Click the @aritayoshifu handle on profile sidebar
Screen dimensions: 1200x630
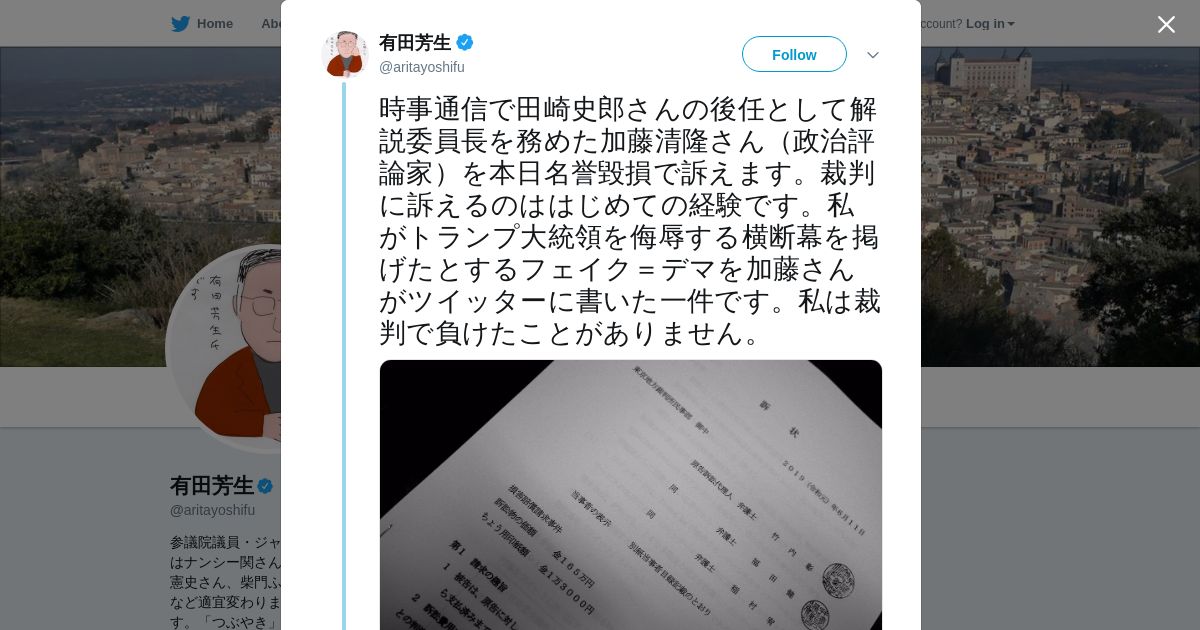click(x=212, y=510)
